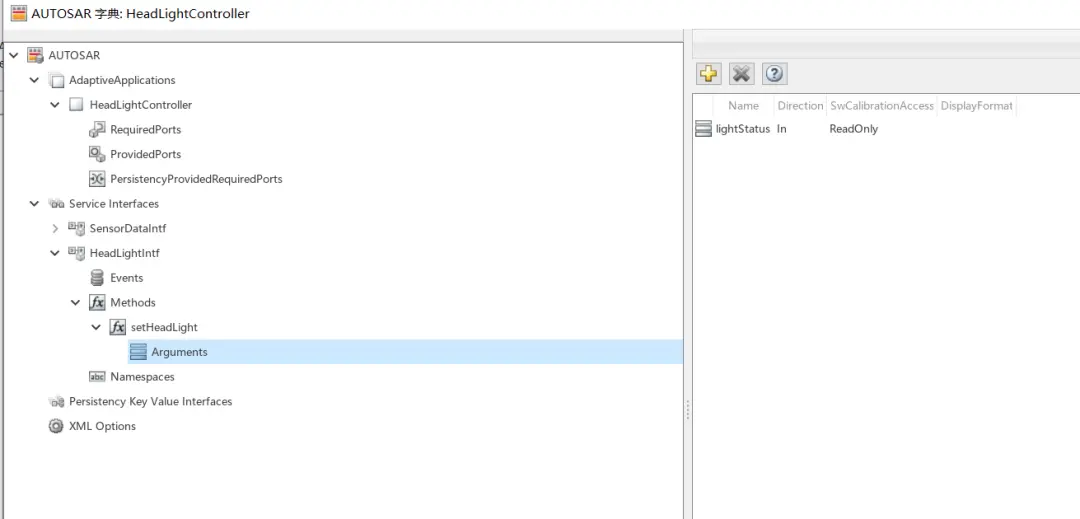1080x519 pixels.
Task: Click the In direction cell
Action: click(x=782, y=129)
